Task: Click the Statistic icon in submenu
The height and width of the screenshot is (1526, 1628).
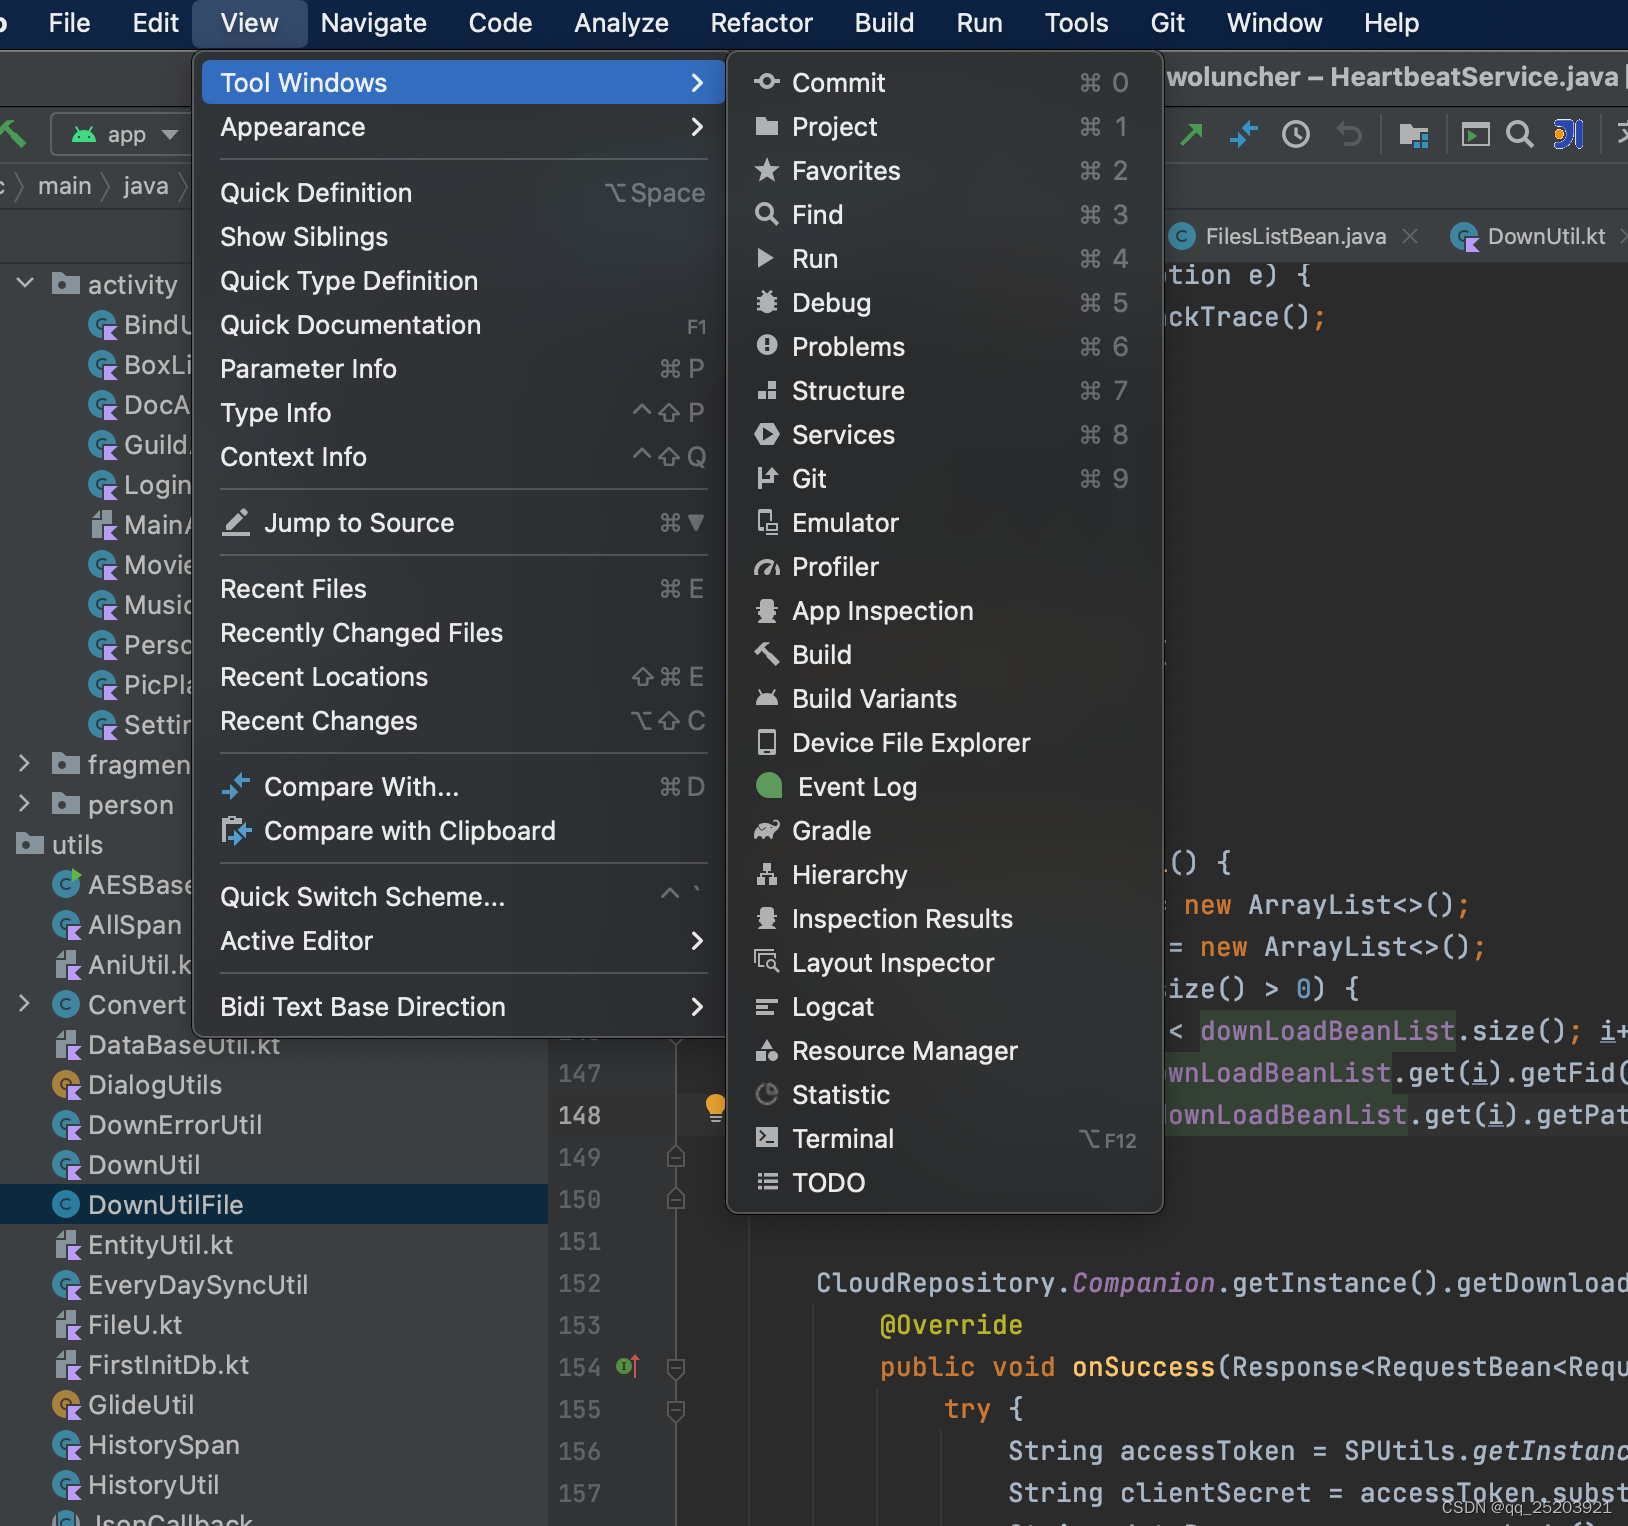Action: click(767, 1095)
